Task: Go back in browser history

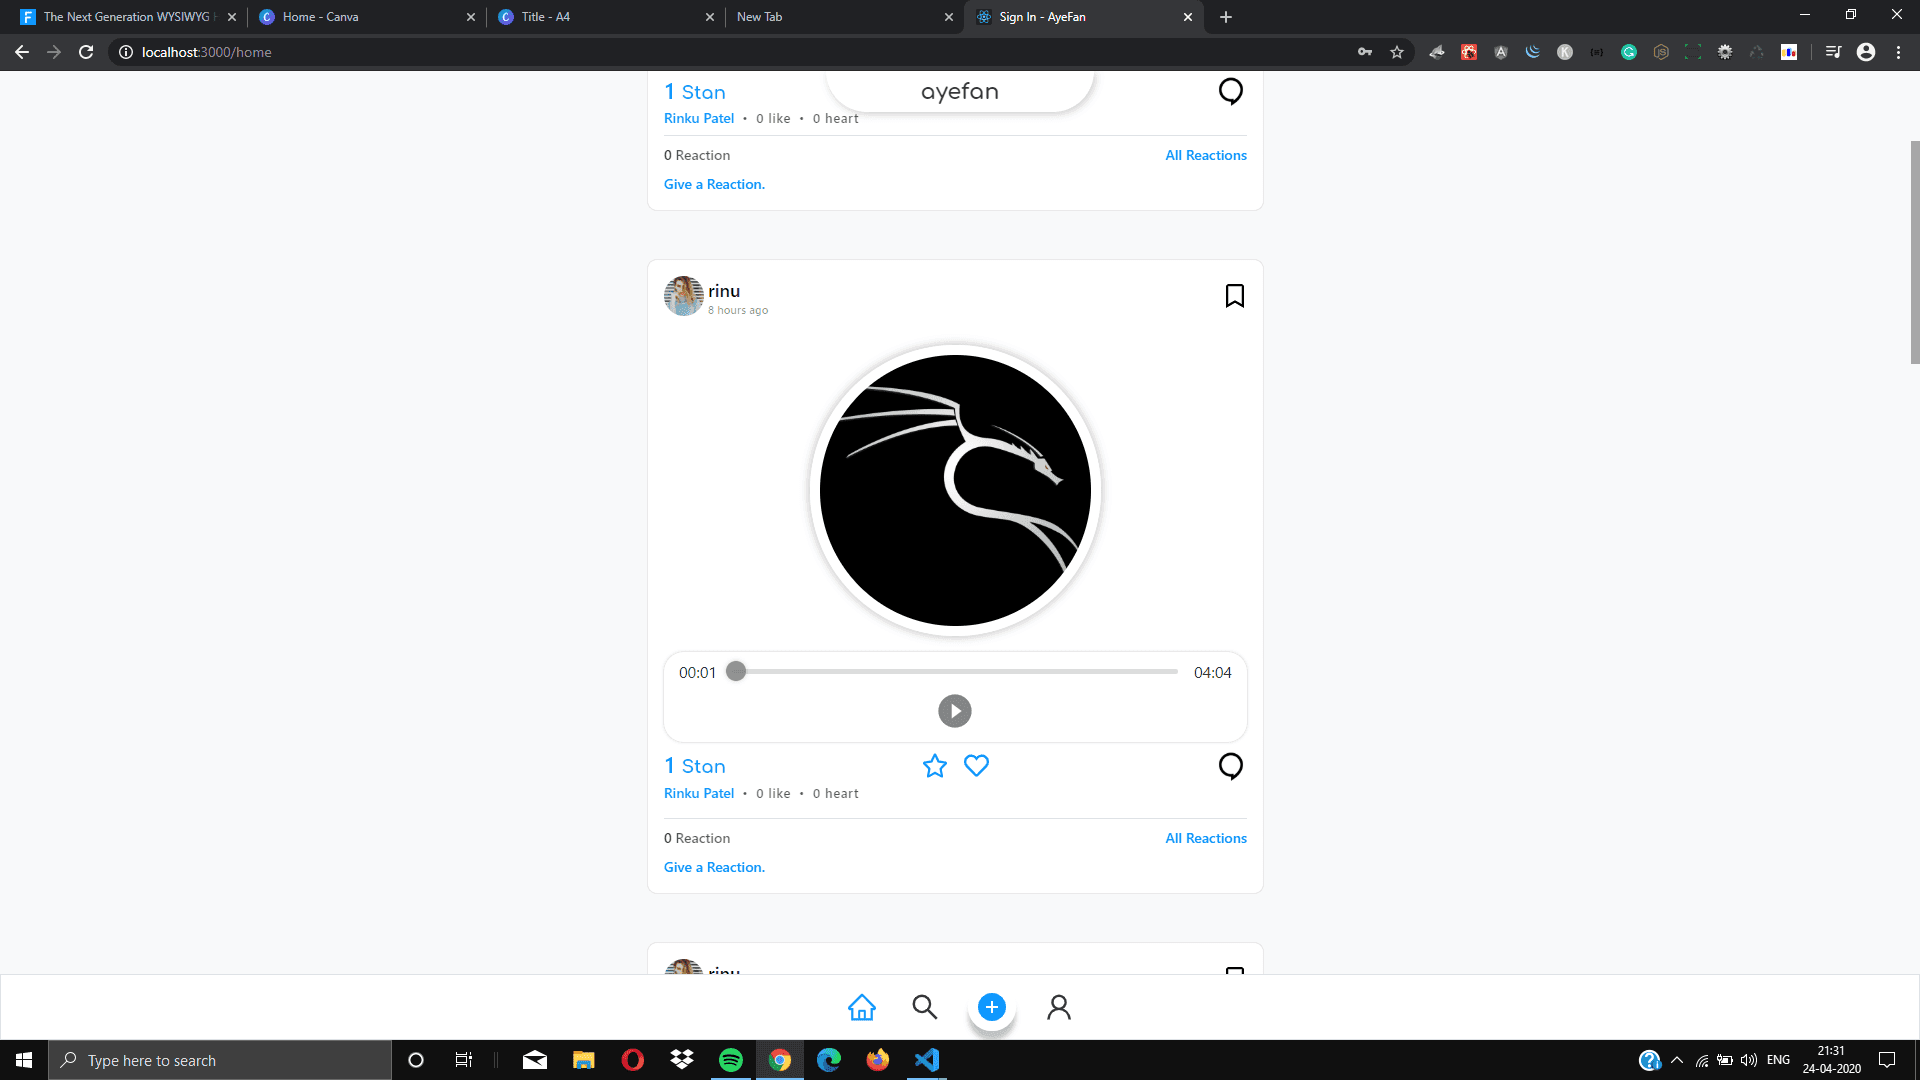Action: [x=22, y=52]
